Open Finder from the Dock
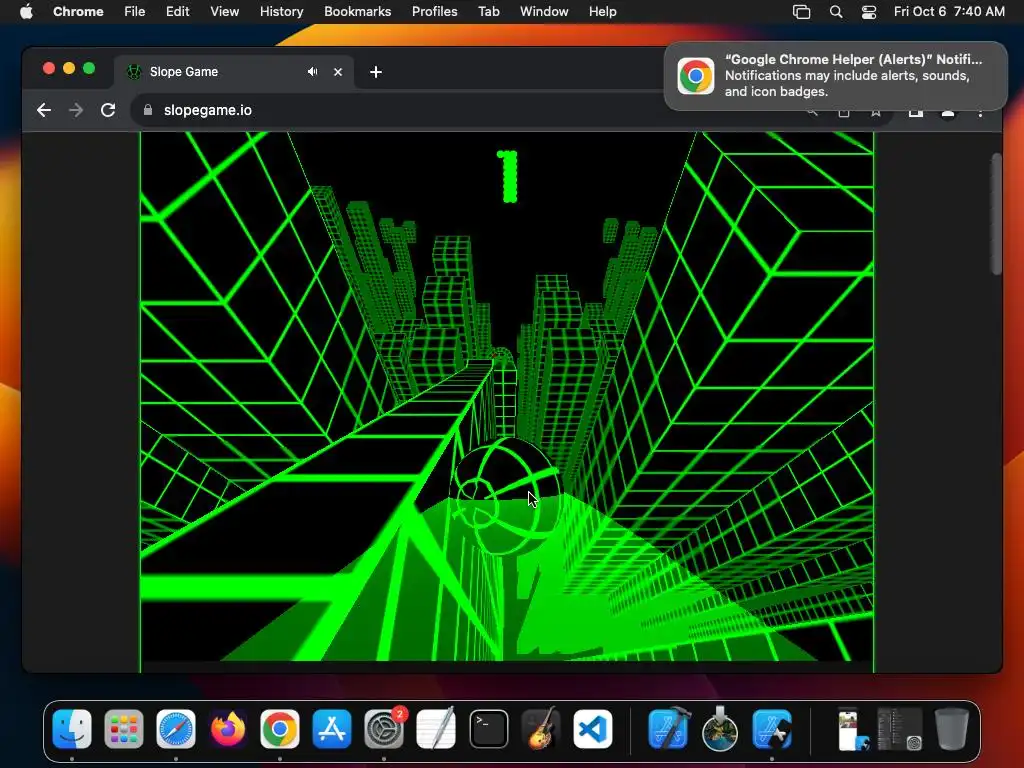This screenshot has height=768, width=1024. tap(72, 729)
